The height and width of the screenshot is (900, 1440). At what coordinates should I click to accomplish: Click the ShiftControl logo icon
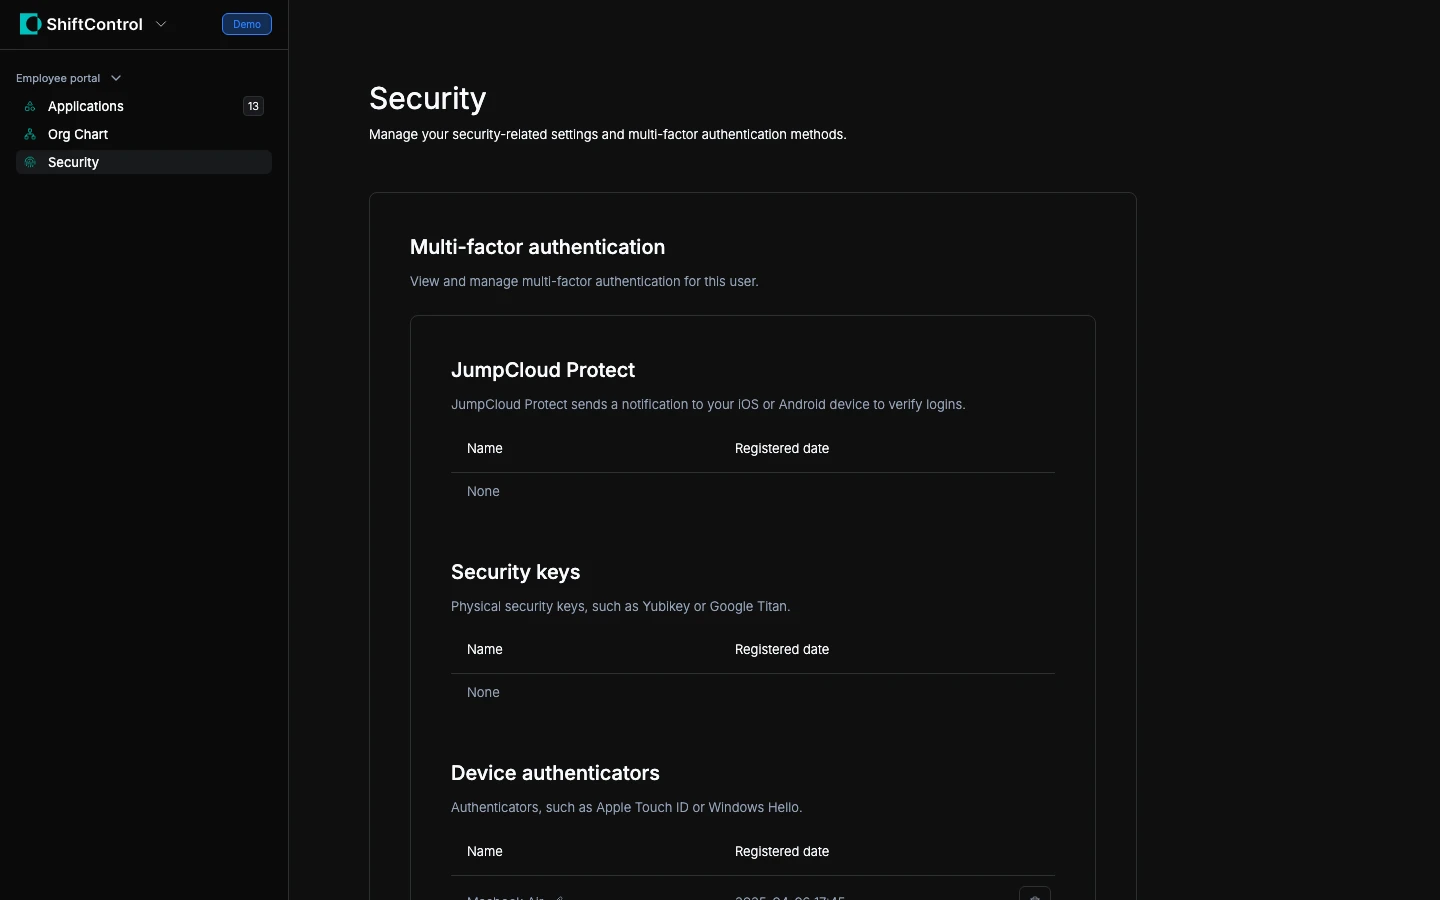(x=30, y=24)
